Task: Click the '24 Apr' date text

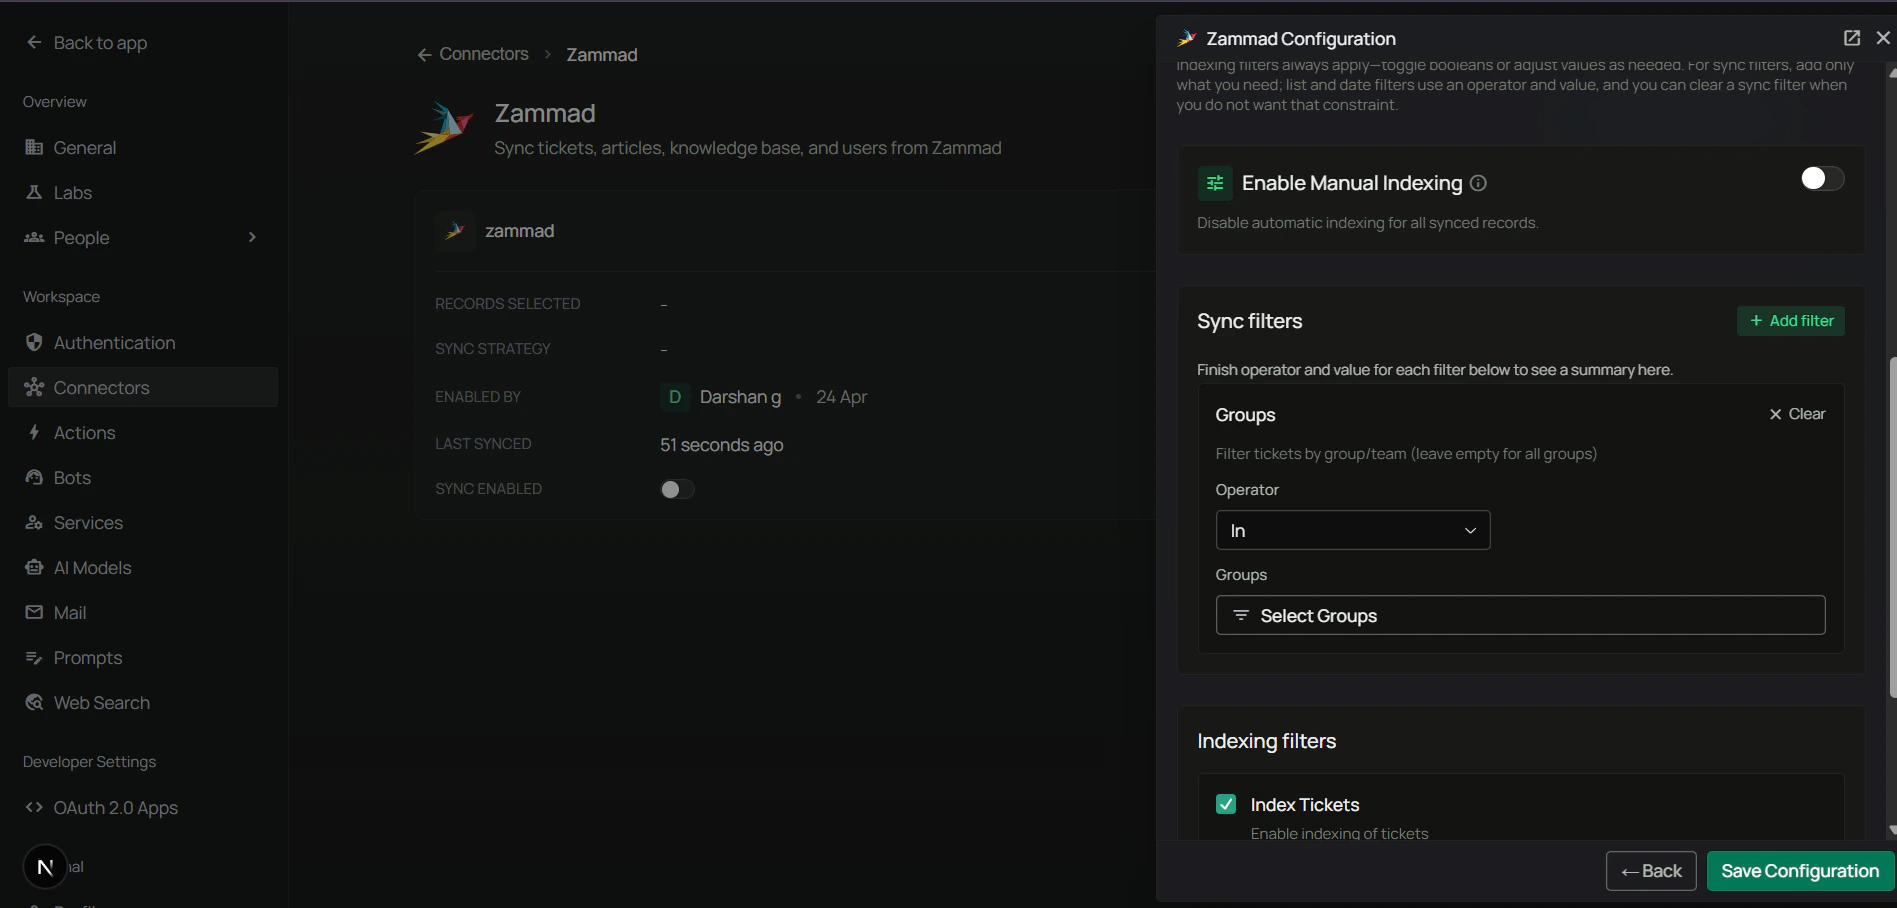Action: point(841,397)
